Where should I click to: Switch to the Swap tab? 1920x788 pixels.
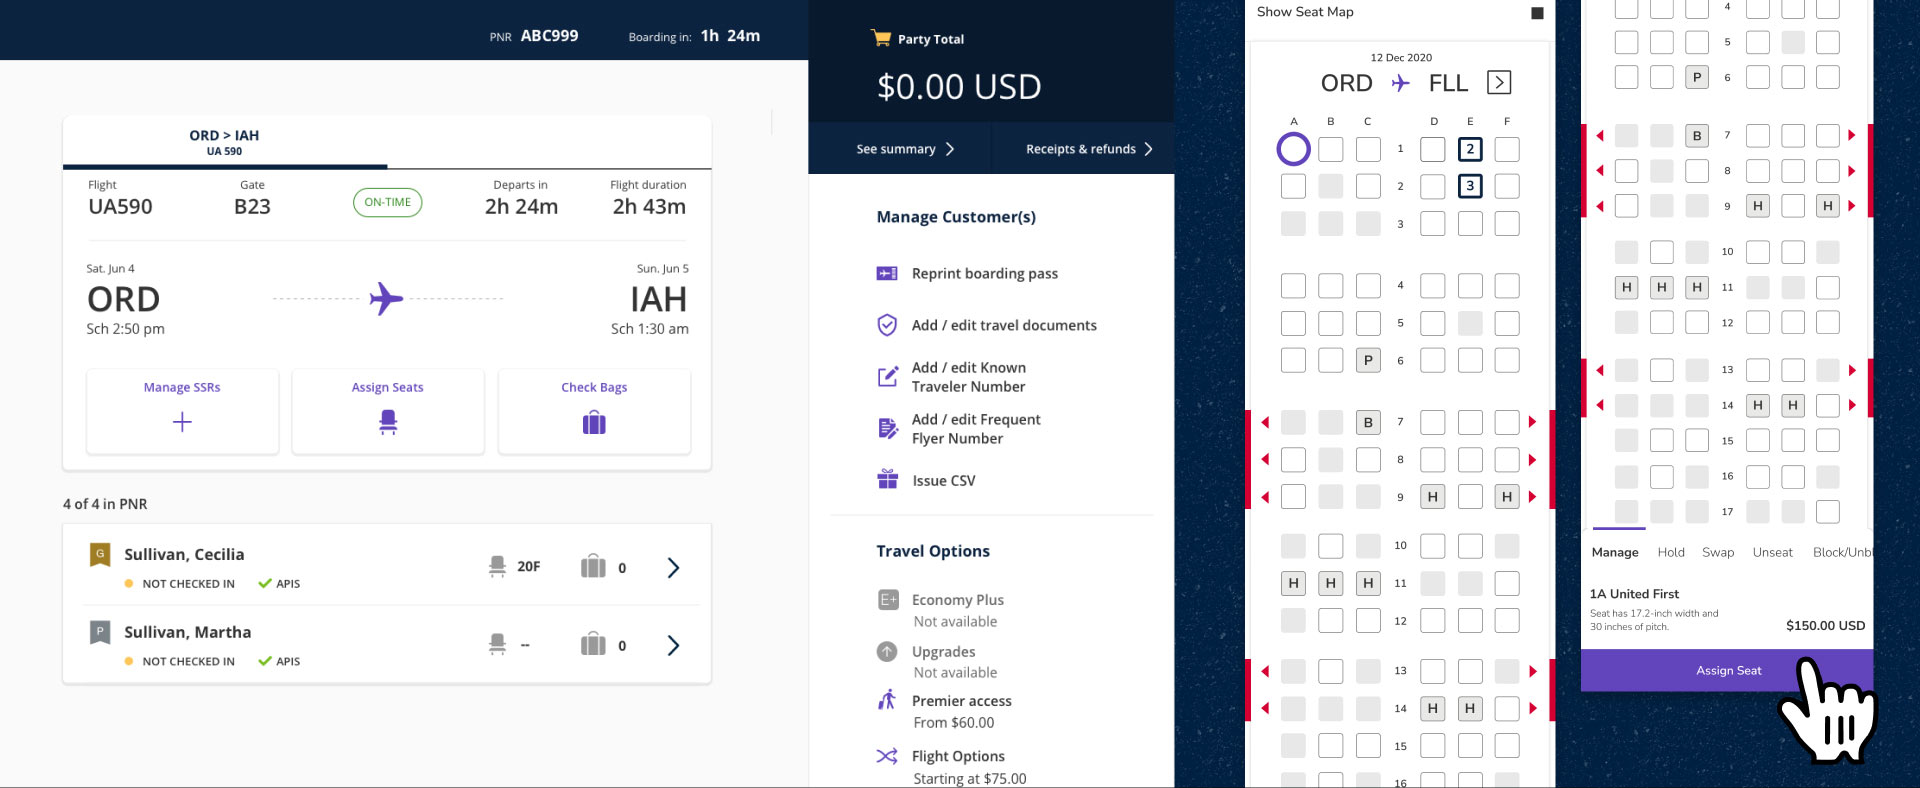(1718, 552)
